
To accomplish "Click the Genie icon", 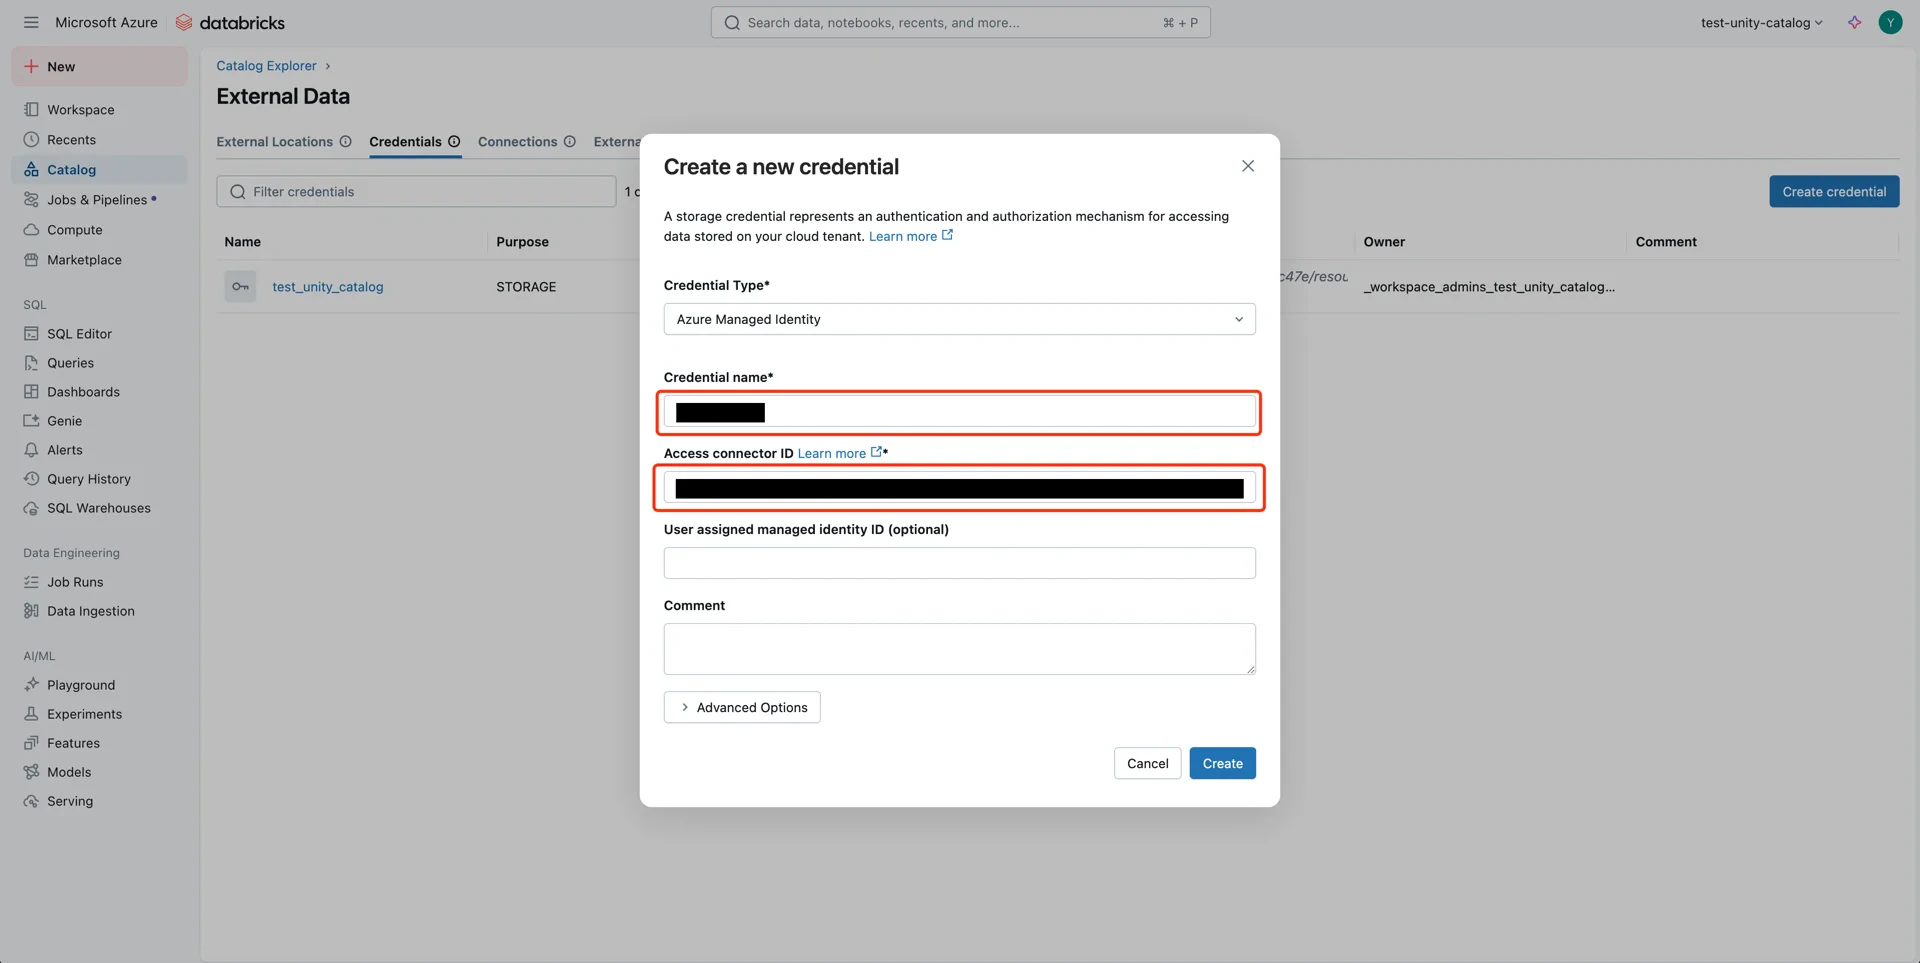I will click(31, 421).
